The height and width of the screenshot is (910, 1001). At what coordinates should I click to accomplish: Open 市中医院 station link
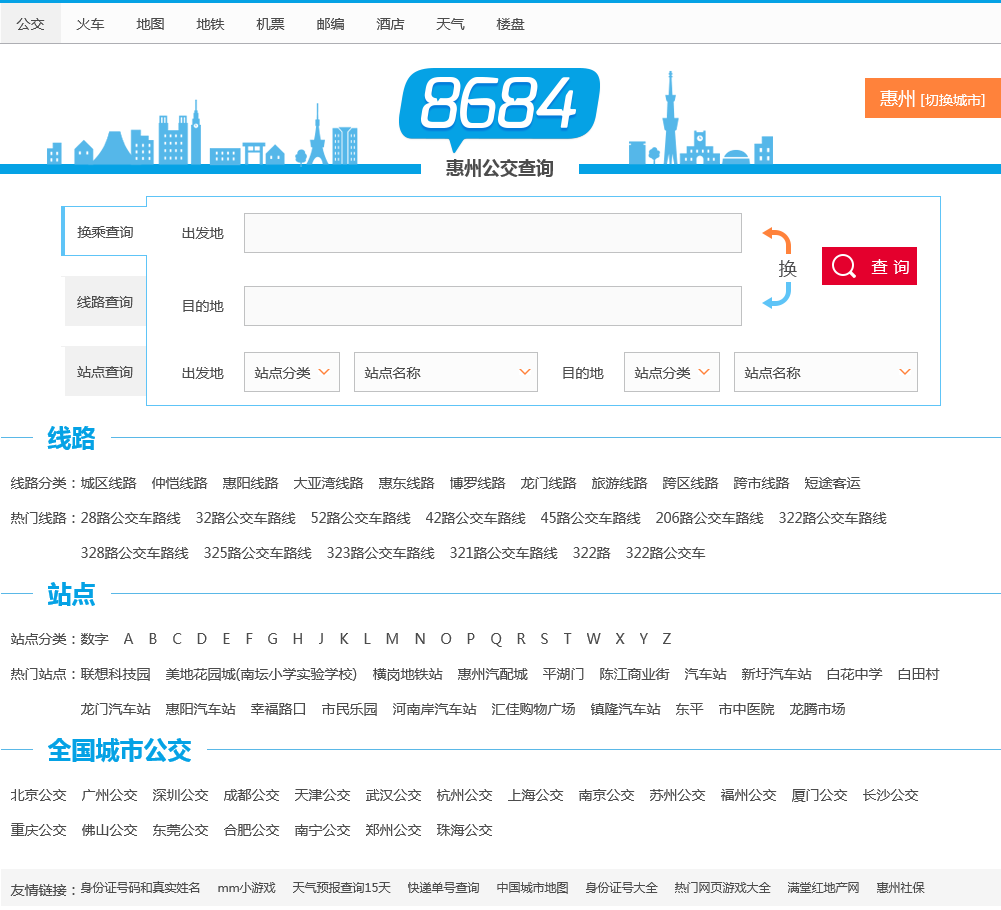point(746,709)
